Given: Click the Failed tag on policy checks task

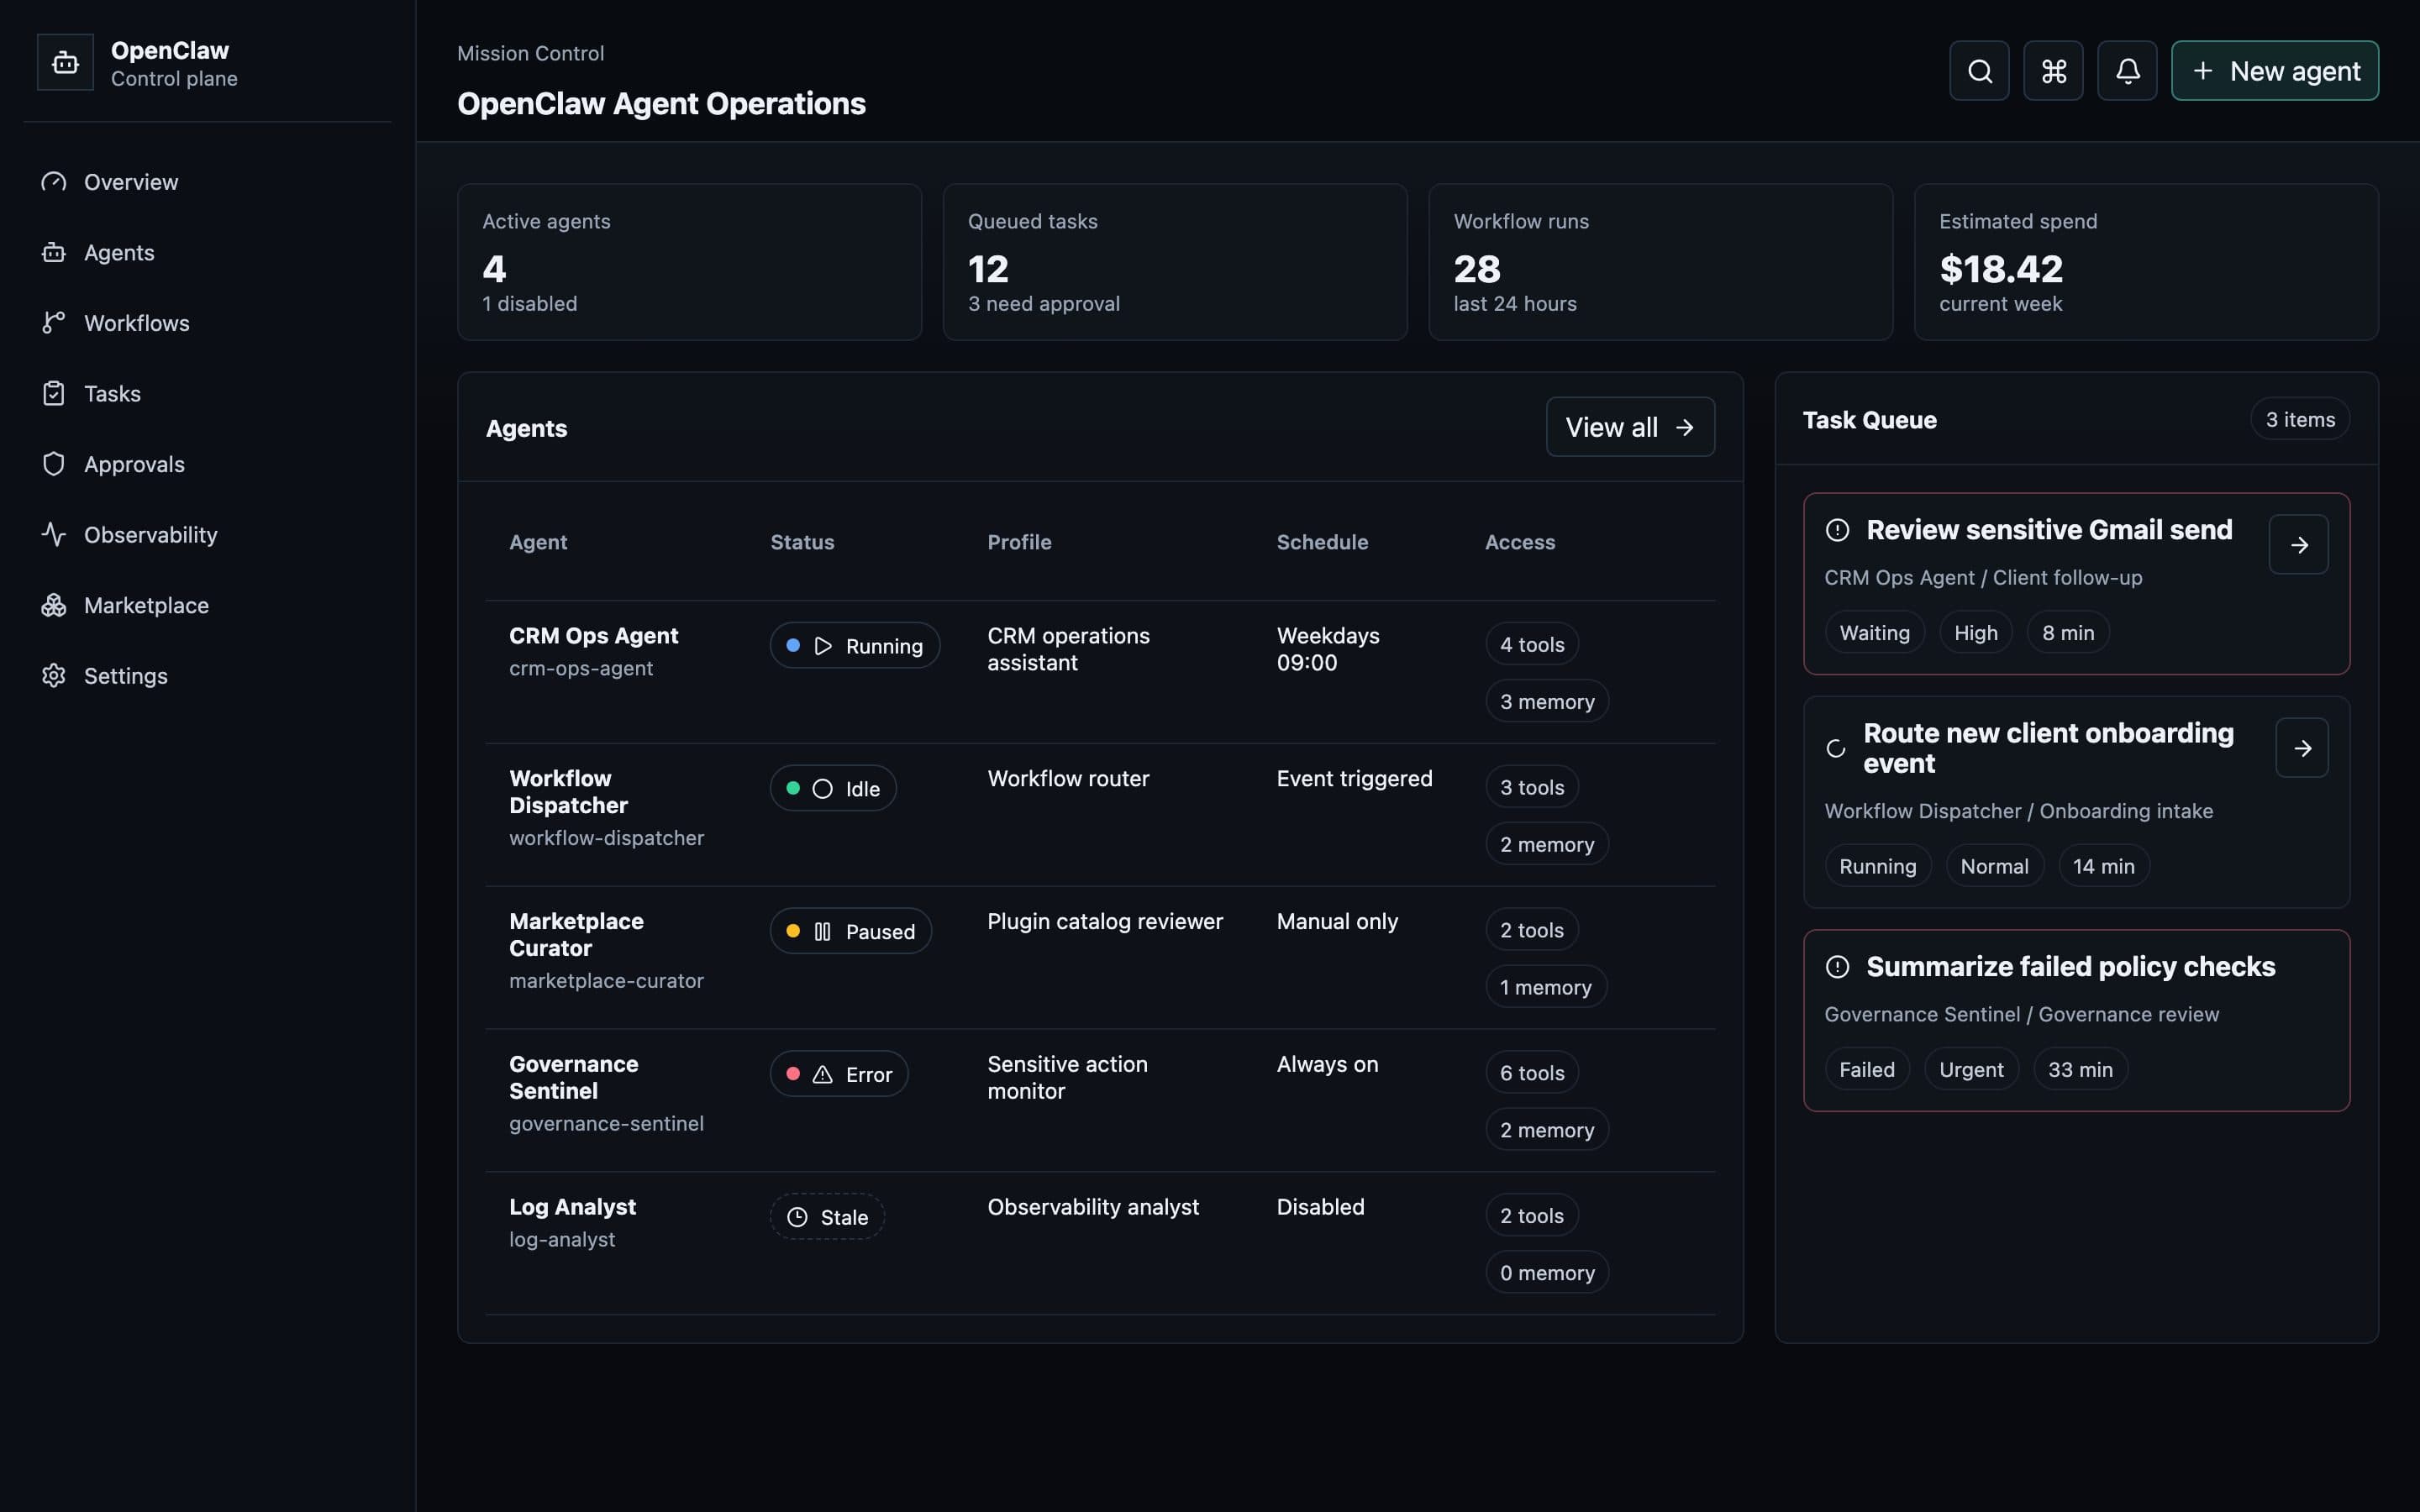Looking at the screenshot, I should 1867,1069.
